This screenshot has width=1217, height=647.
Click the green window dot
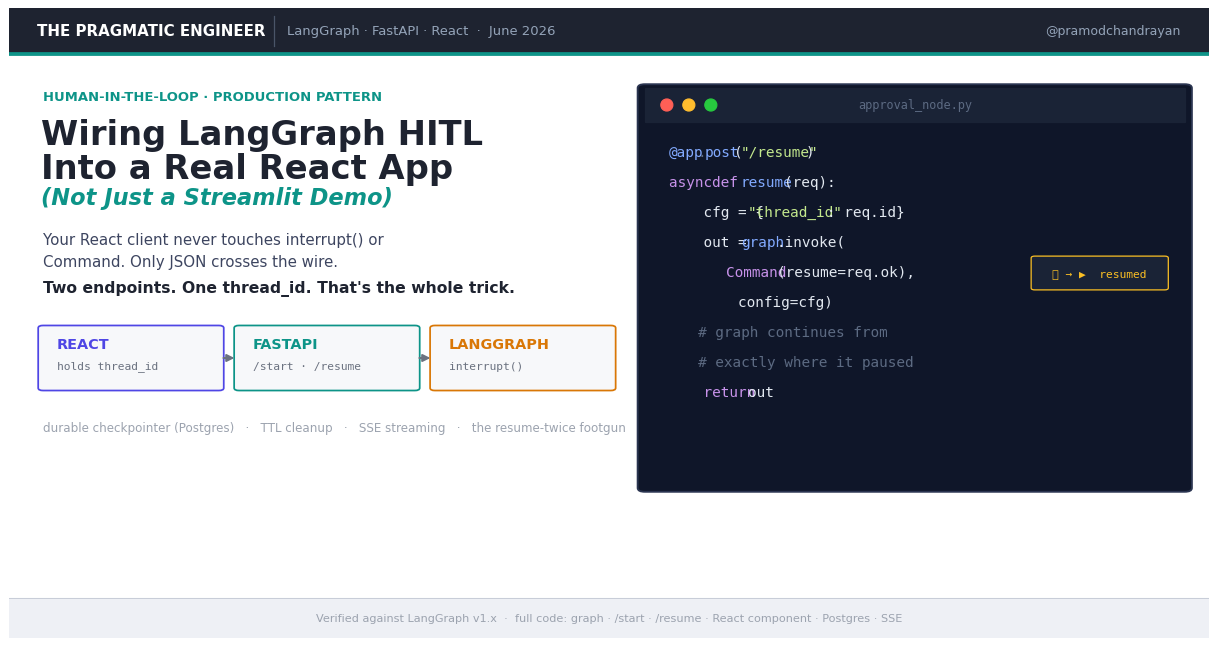coord(711,105)
